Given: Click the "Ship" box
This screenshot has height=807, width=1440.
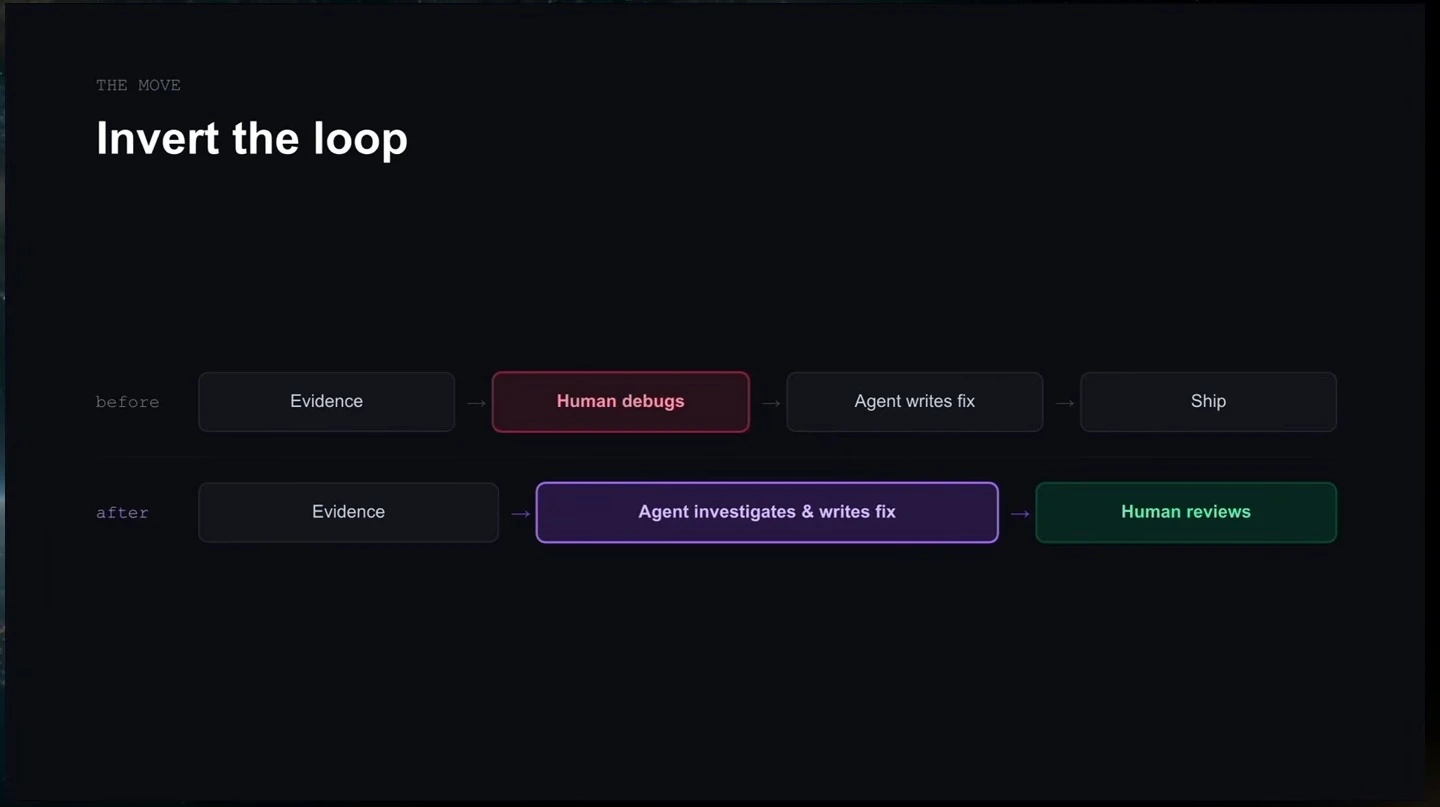Looking at the screenshot, I should [1208, 402].
